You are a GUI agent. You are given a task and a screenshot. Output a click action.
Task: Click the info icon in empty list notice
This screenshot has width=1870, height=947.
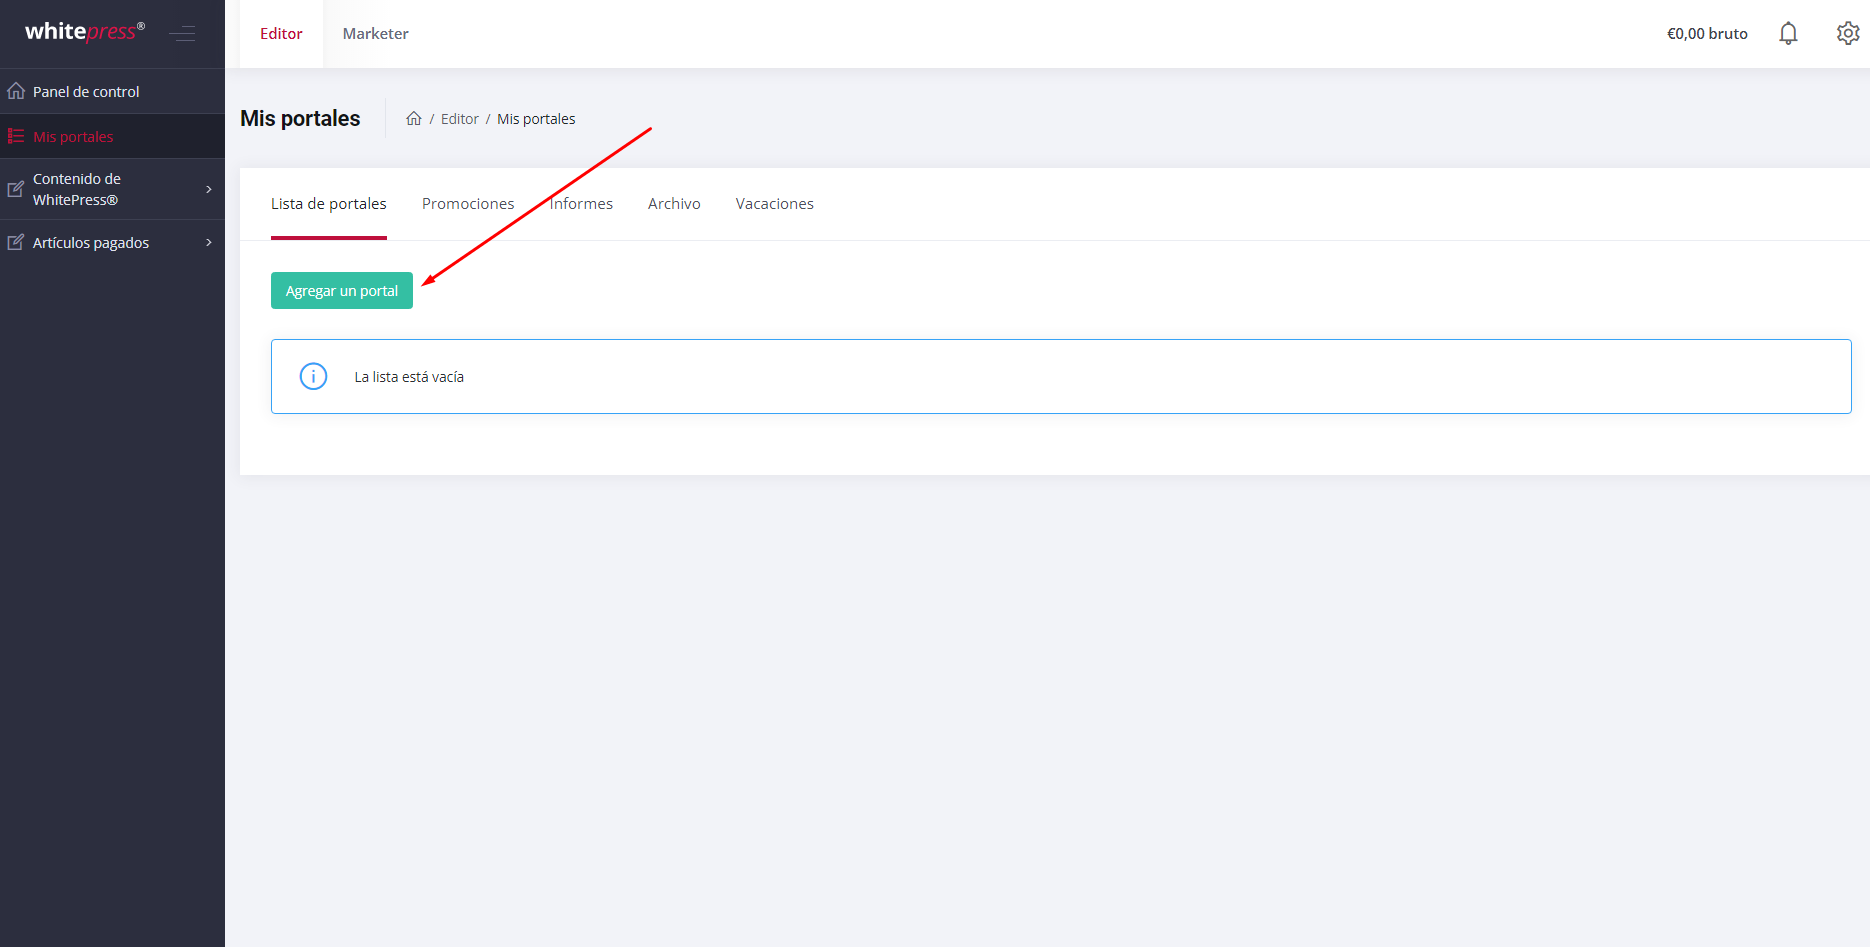pos(314,376)
